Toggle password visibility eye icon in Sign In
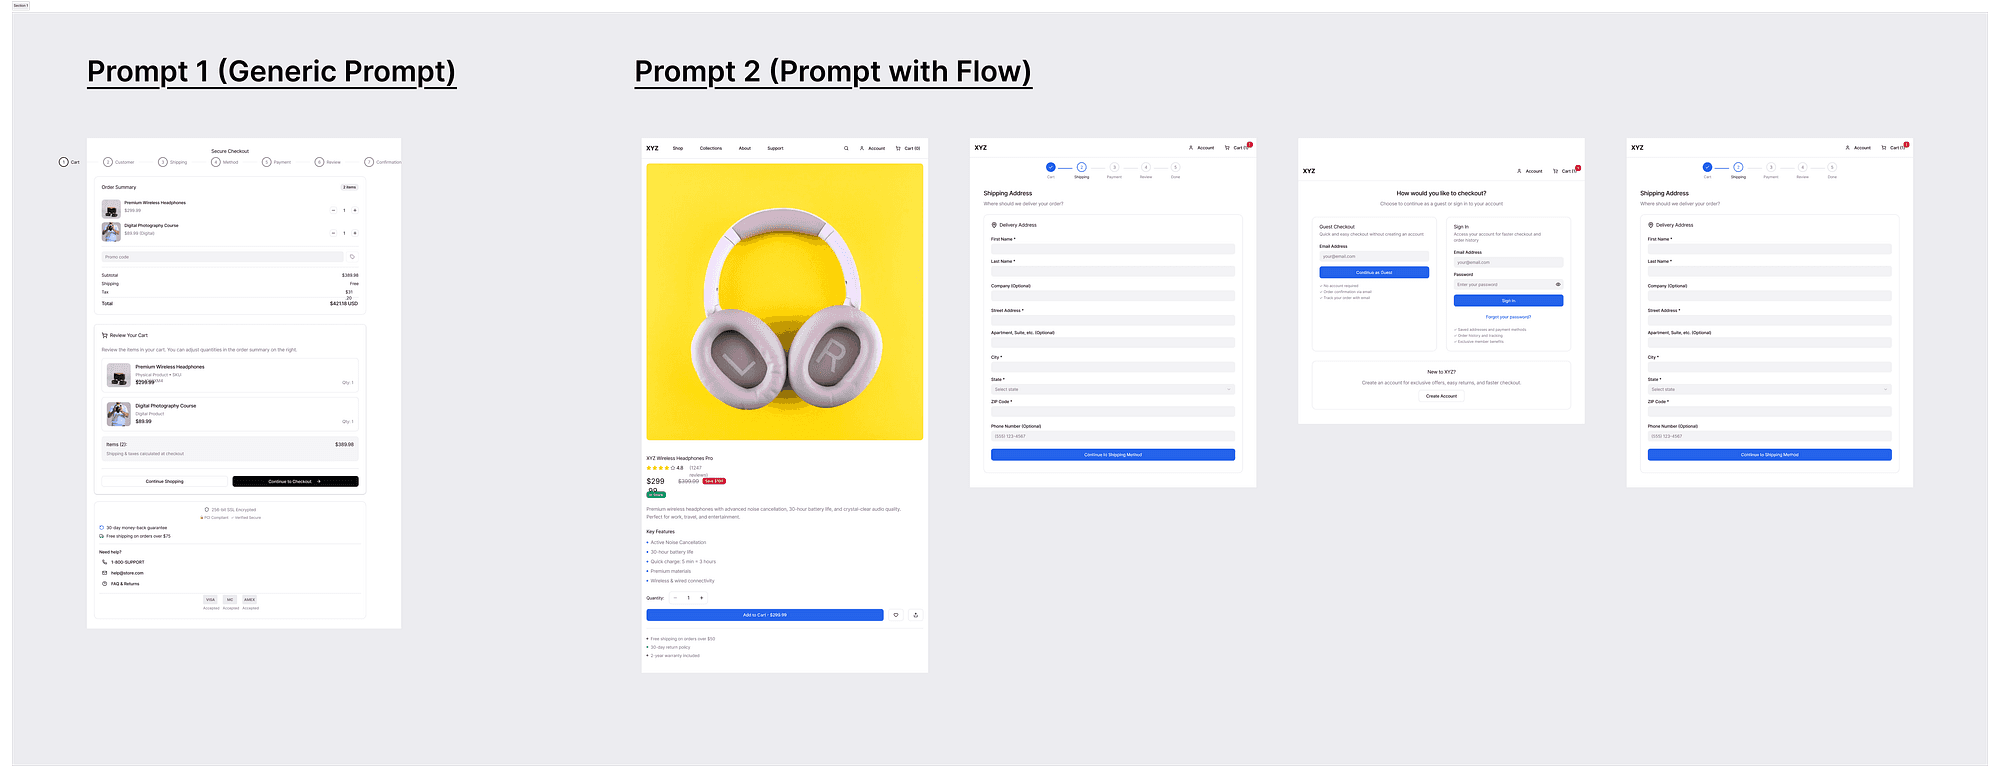 click(x=1558, y=285)
